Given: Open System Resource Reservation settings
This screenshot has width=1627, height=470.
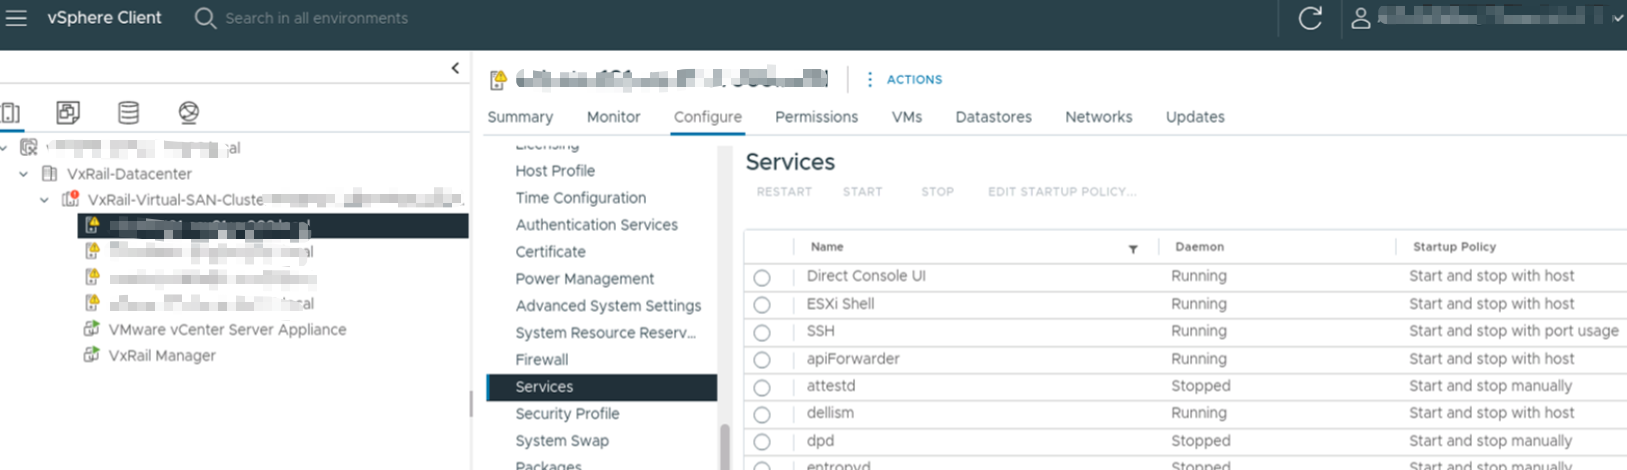Looking at the screenshot, I should point(606,333).
